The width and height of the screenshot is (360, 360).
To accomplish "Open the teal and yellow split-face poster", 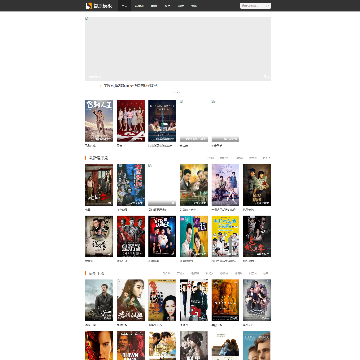I will point(194,236).
